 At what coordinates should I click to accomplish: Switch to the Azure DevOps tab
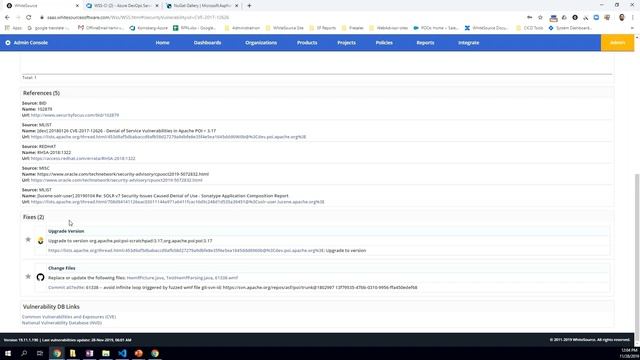point(121,6)
